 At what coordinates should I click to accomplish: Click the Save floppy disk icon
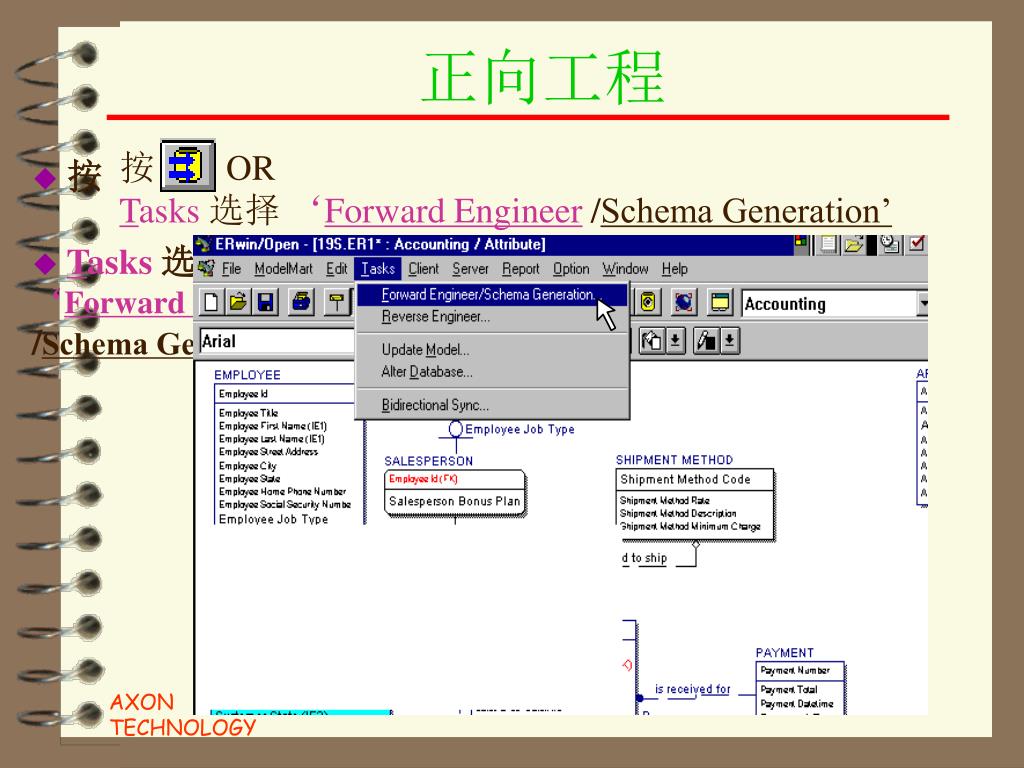point(266,302)
